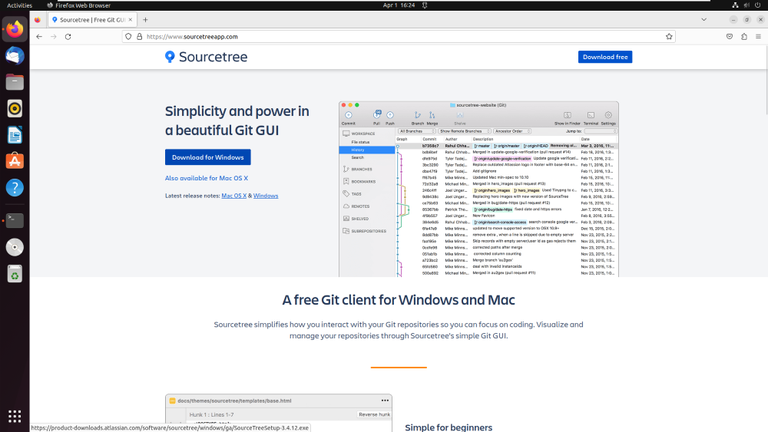Open the Firefox application menu
Screen dimensions: 768x432
pos(758,37)
